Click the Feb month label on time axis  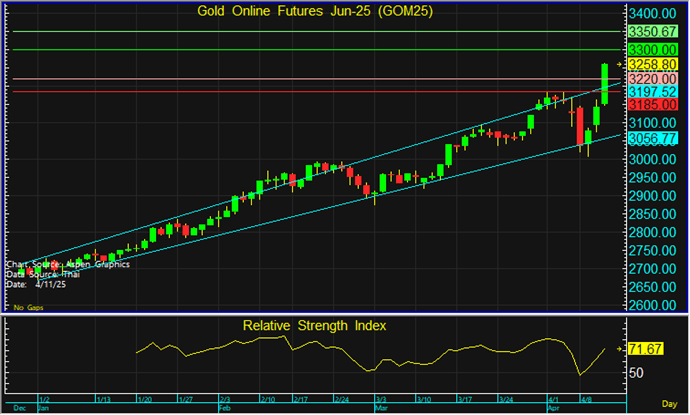coord(225,409)
